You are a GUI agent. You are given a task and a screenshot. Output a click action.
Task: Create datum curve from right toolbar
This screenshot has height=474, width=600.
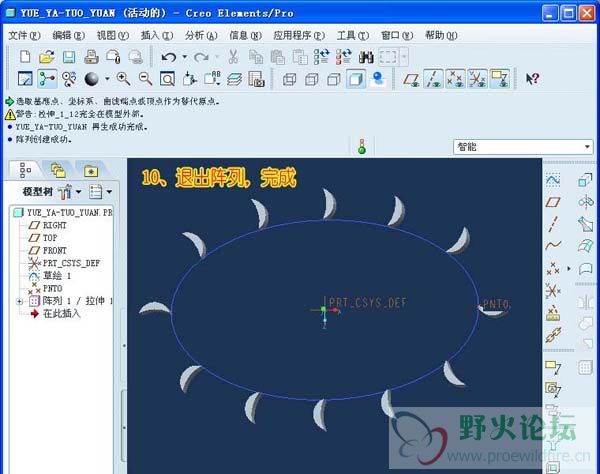(x=553, y=246)
